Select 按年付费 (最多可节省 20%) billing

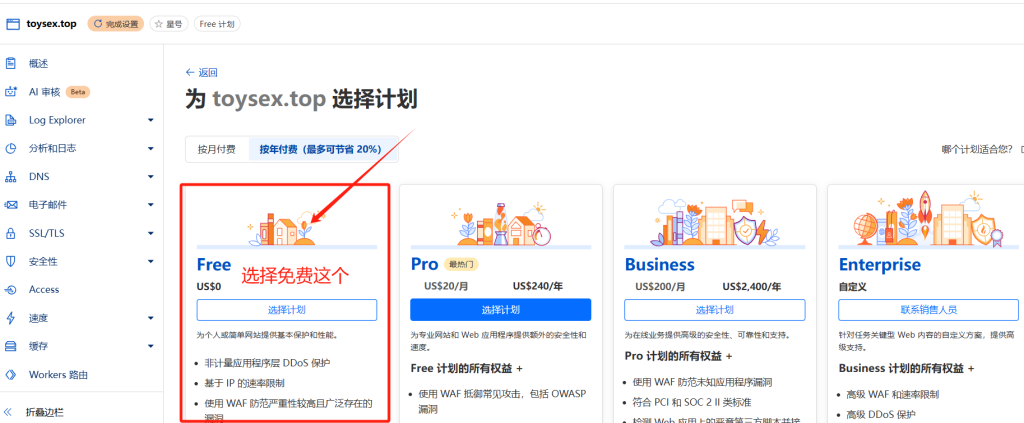point(321,149)
